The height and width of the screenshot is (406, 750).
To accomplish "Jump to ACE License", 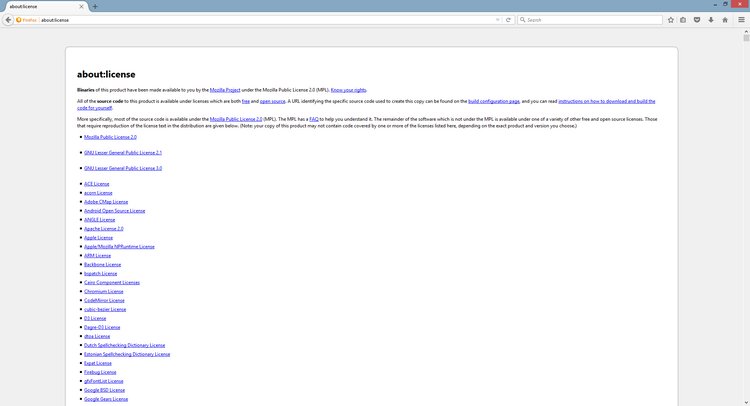I will pyautogui.click(x=97, y=184).
